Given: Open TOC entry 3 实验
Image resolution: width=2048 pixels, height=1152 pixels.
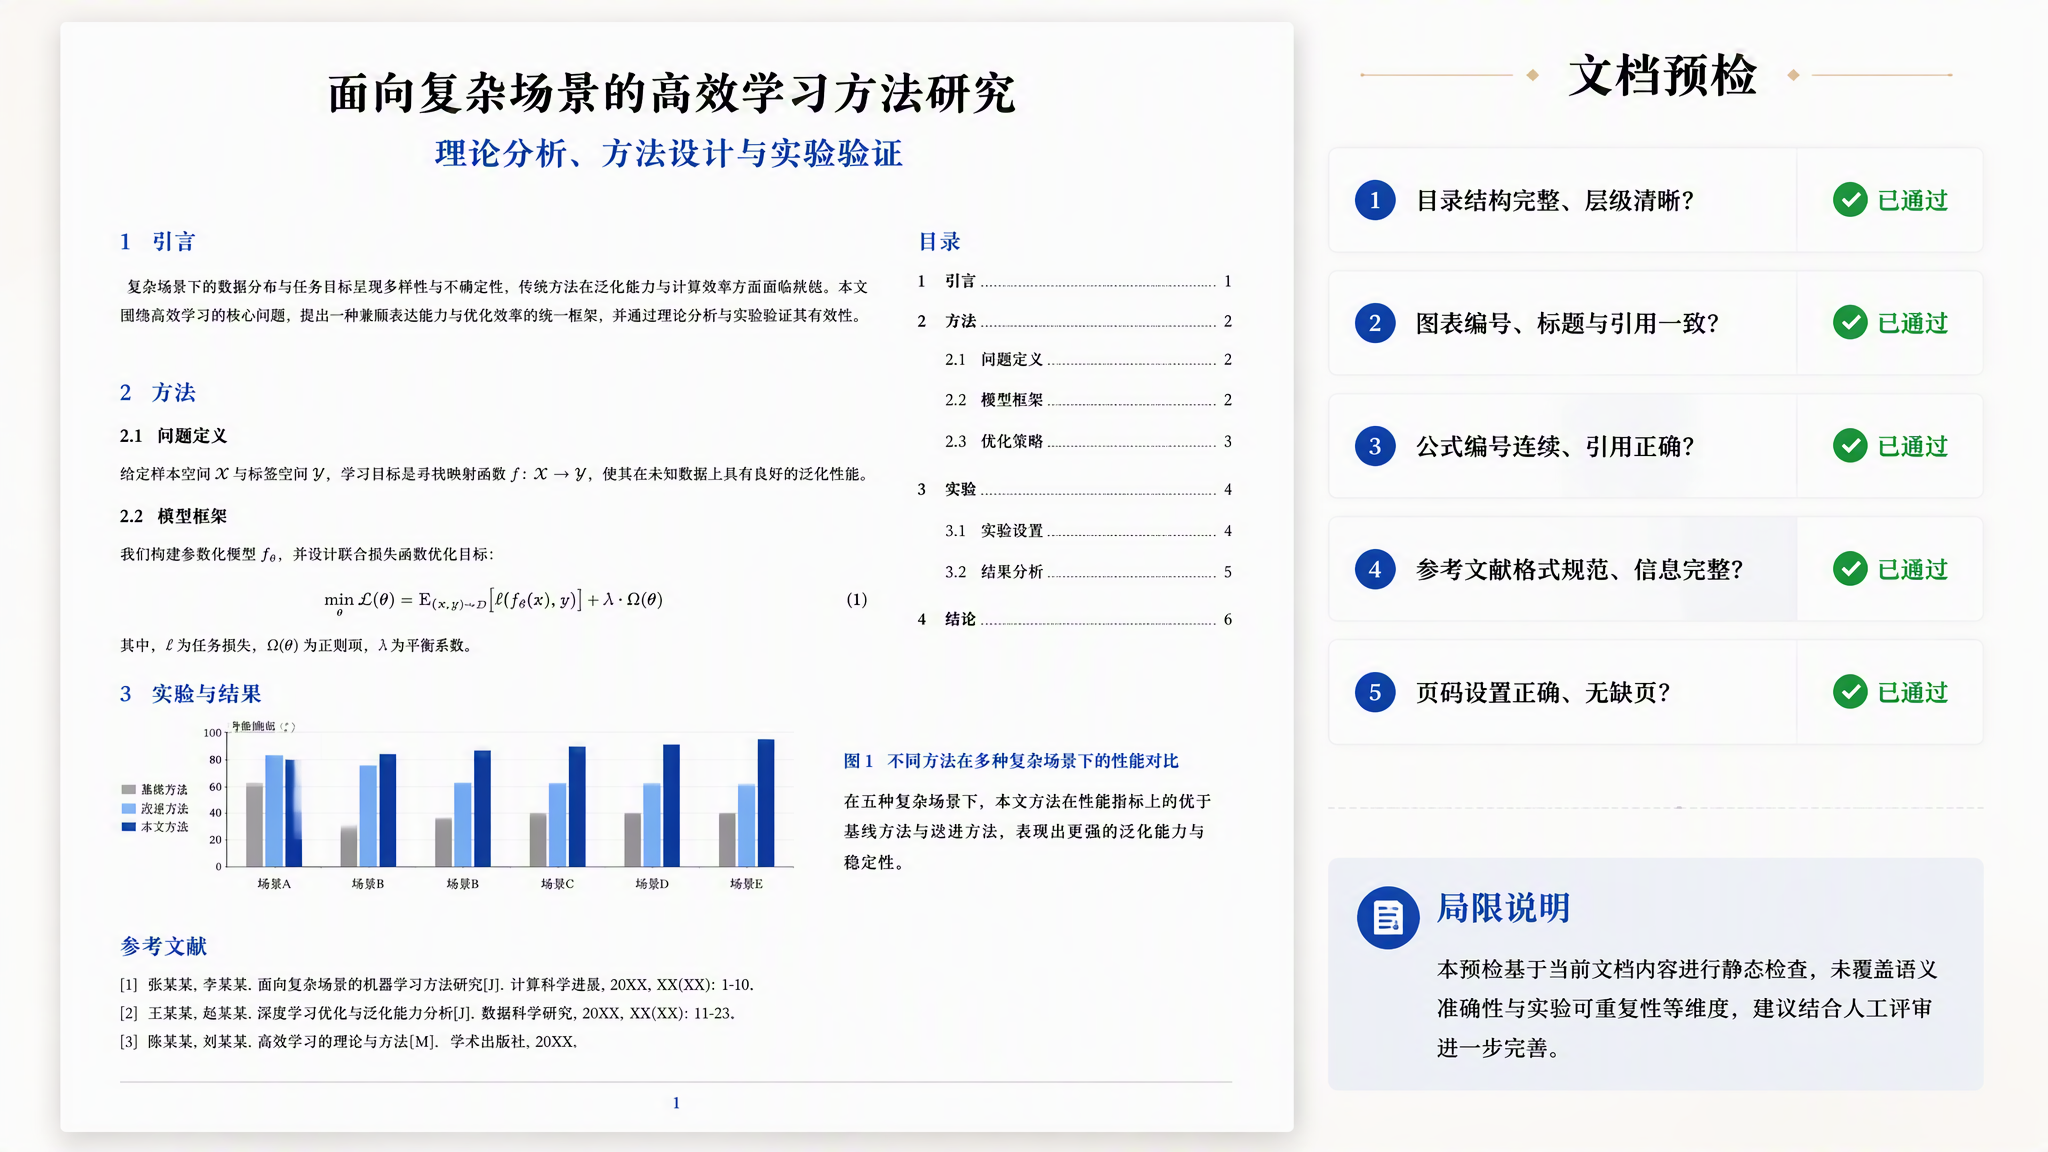Looking at the screenshot, I should tap(1075, 489).
